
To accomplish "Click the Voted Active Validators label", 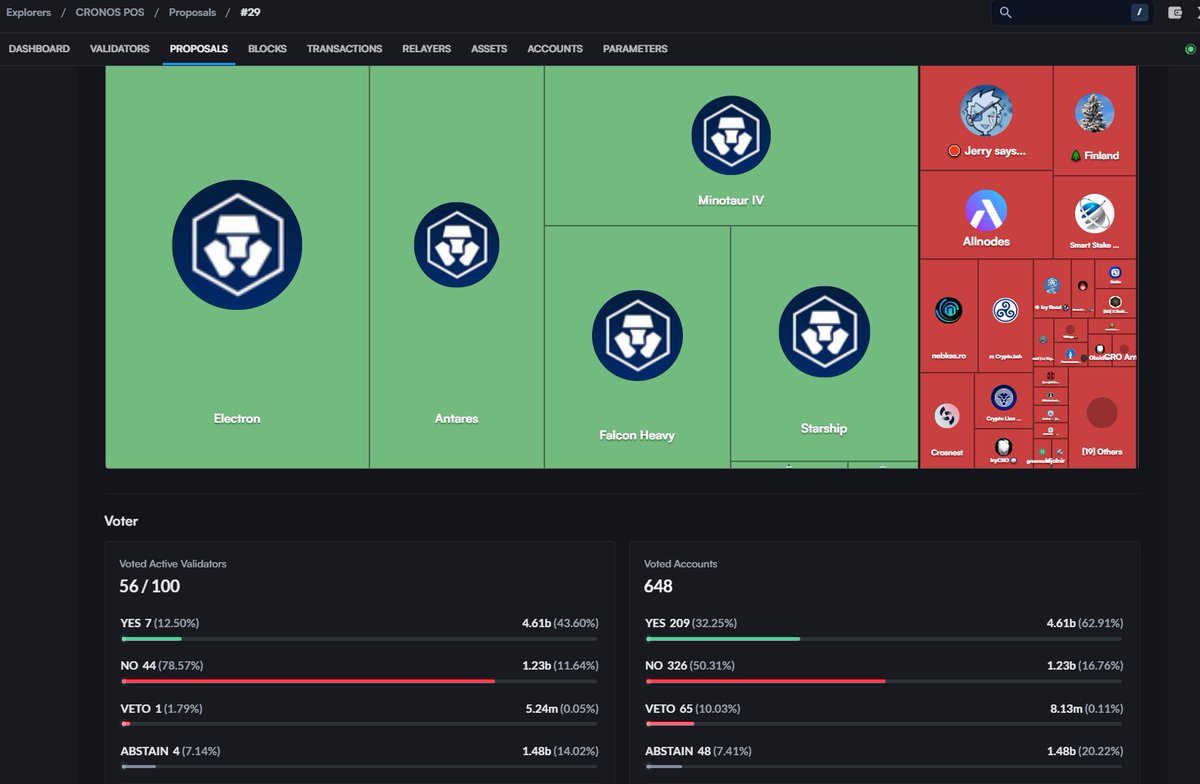I will (x=173, y=564).
